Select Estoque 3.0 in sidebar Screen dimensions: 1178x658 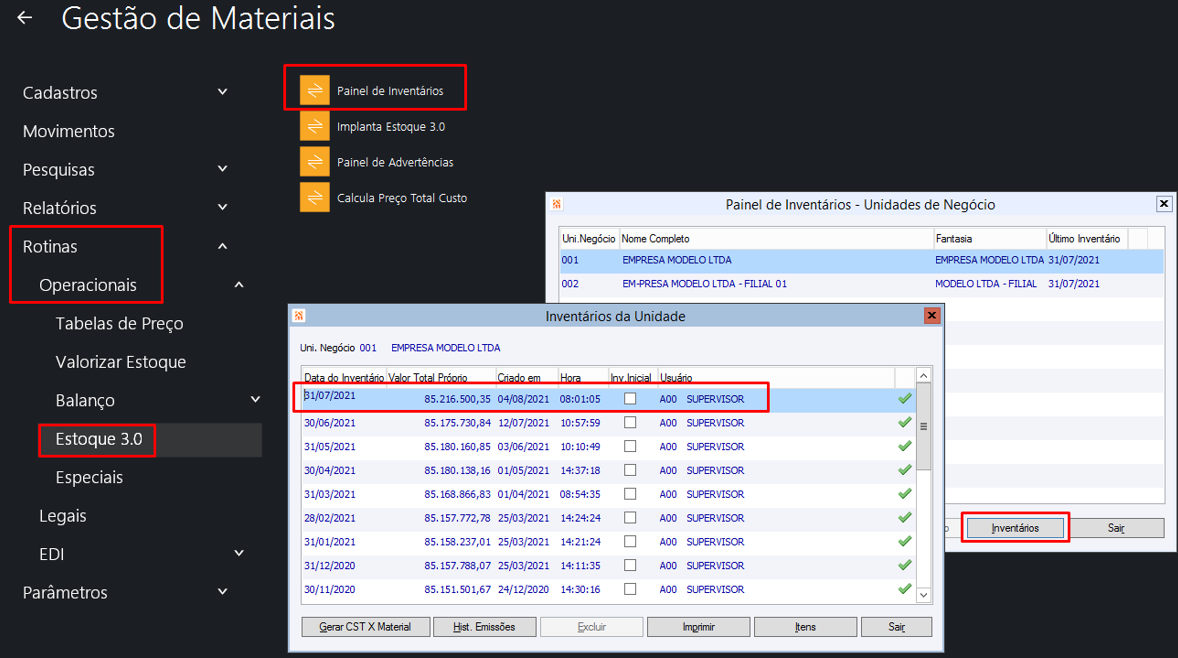[x=98, y=439]
